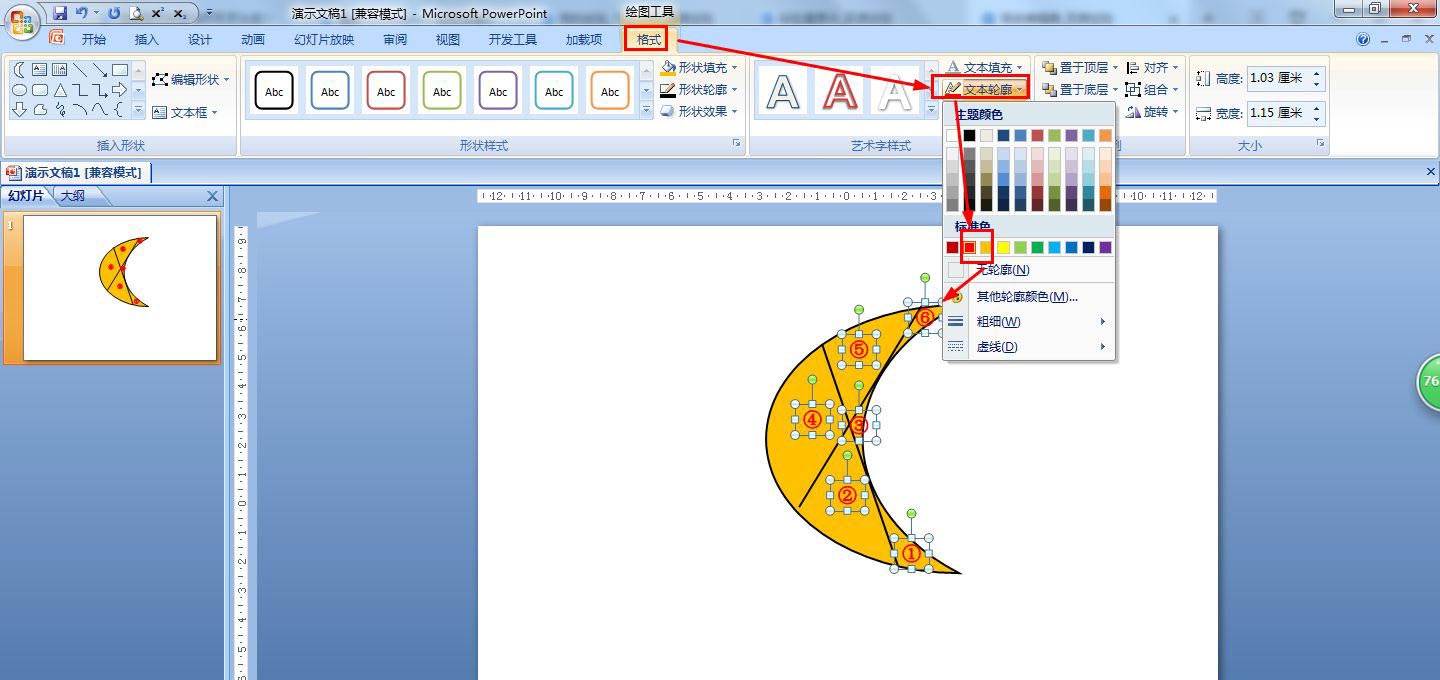Image resolution: width=1440 pixels, height=680 pixels.
Task: Open the Office button menu
Action: pyautogui.click(x=22, y=20)
